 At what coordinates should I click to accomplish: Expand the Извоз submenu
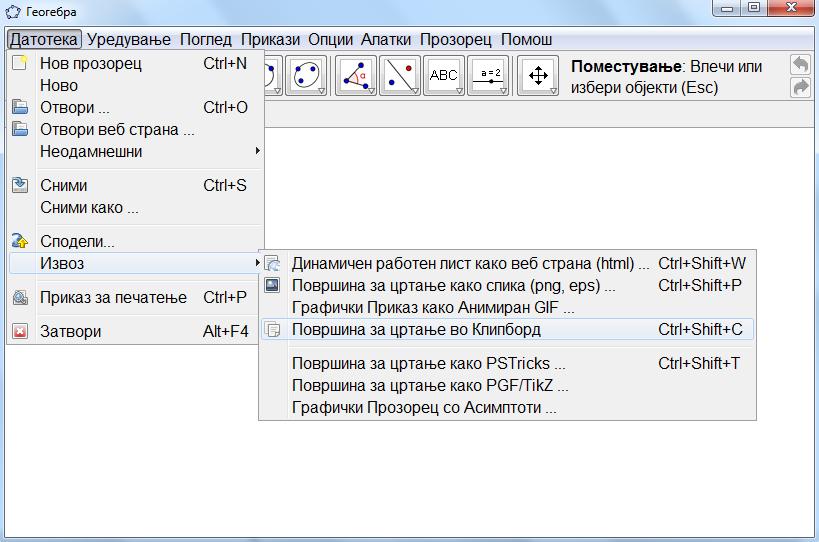pyautogui.click(x=136, y=263)
